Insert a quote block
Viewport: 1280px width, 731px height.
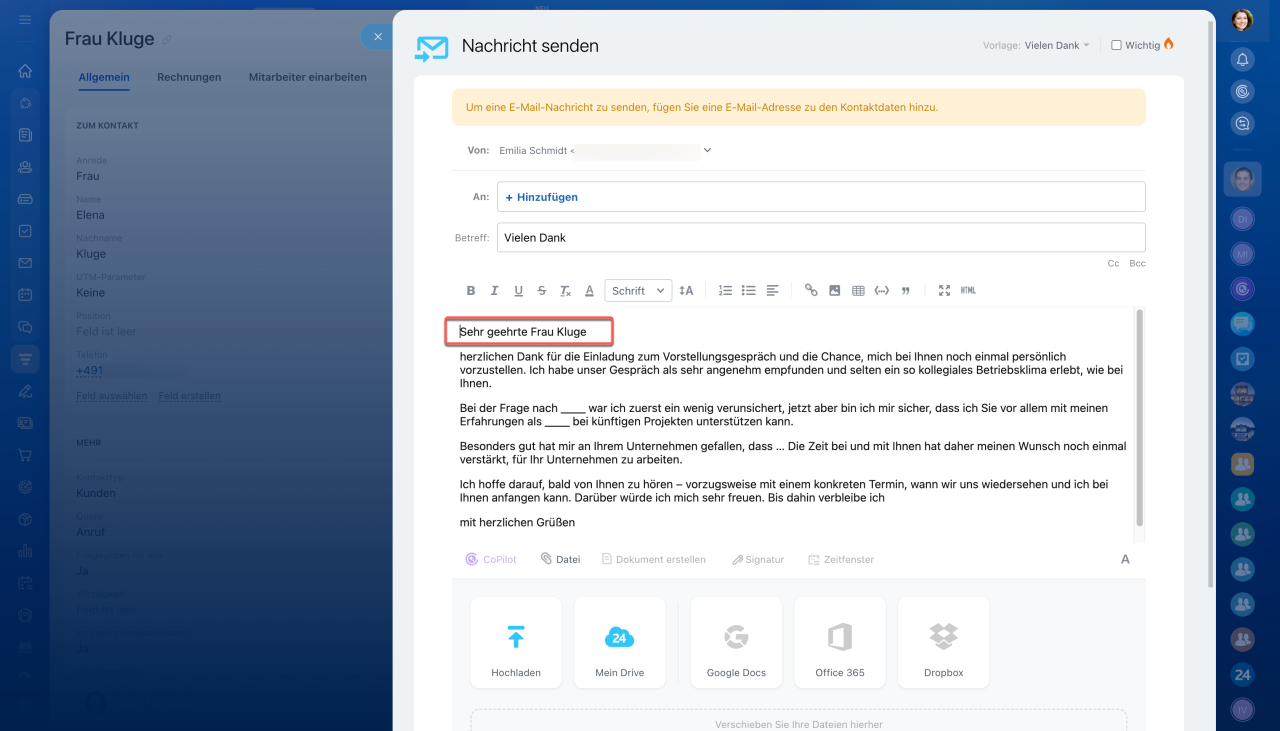906,291
